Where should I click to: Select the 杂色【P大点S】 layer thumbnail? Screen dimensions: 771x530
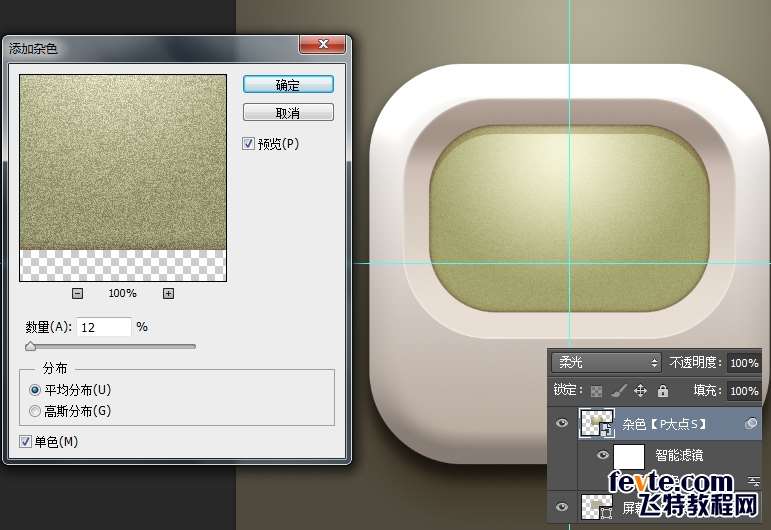[x=597, y=423]
